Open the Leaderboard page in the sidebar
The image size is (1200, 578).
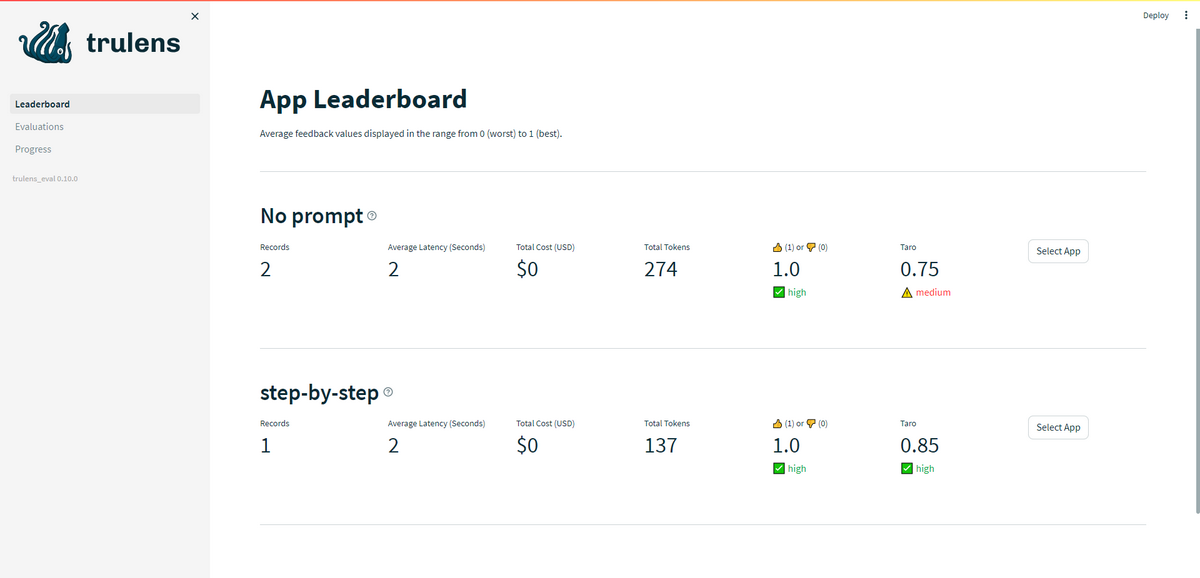click(x=105, y=104)
